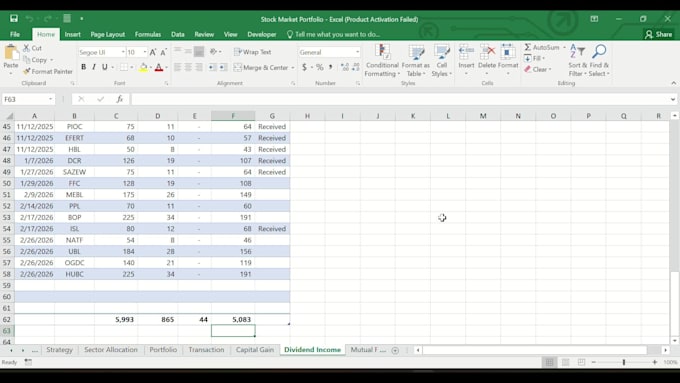Toggle Wrap Text
The width and height of the screenshot is (680, 383).
point(252,52)
